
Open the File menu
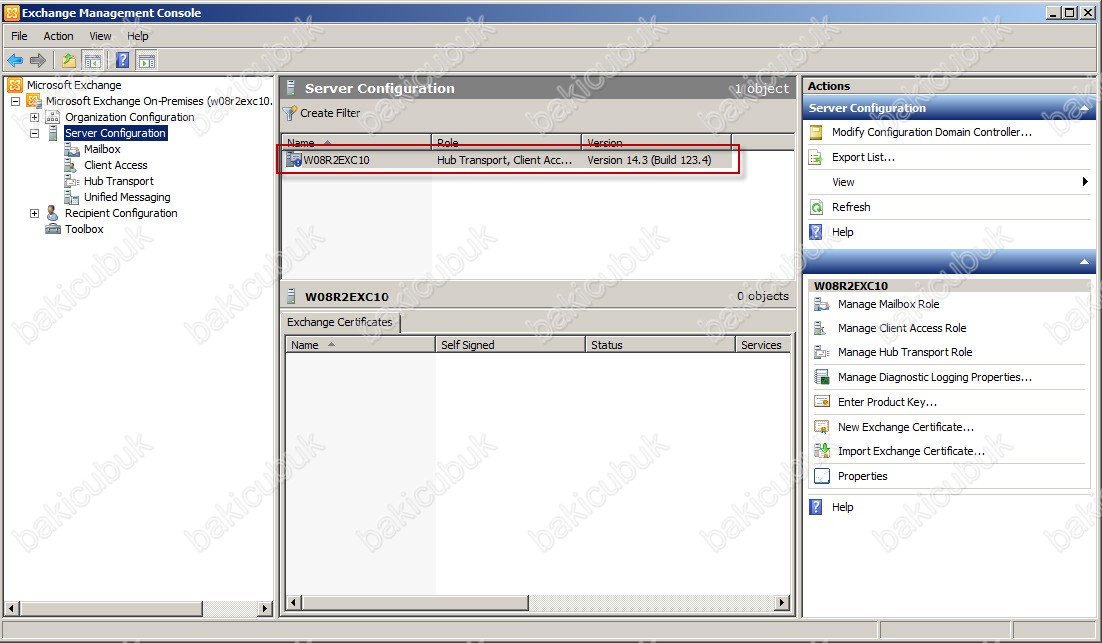pyautogui.click(x=20, y=36)
